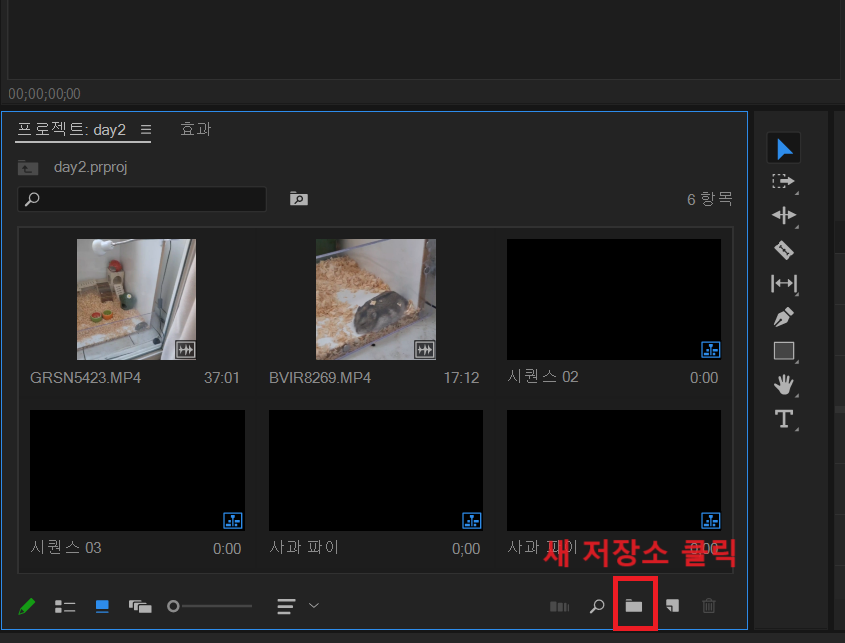
Task: Select the Rectangle tool
Action: 784,351
